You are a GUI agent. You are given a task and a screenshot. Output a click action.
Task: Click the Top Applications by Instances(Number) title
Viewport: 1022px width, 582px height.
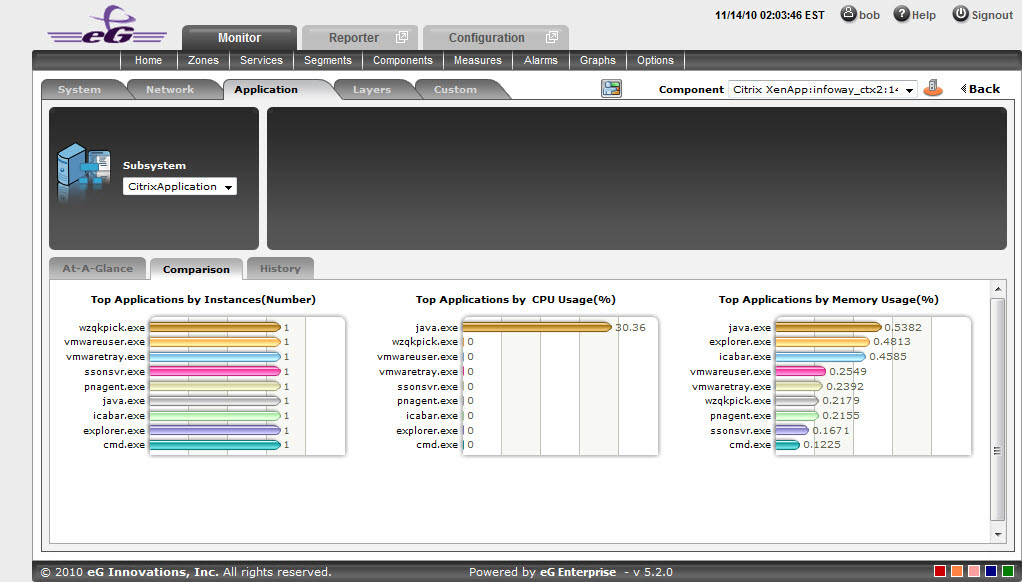click(203, 300)
